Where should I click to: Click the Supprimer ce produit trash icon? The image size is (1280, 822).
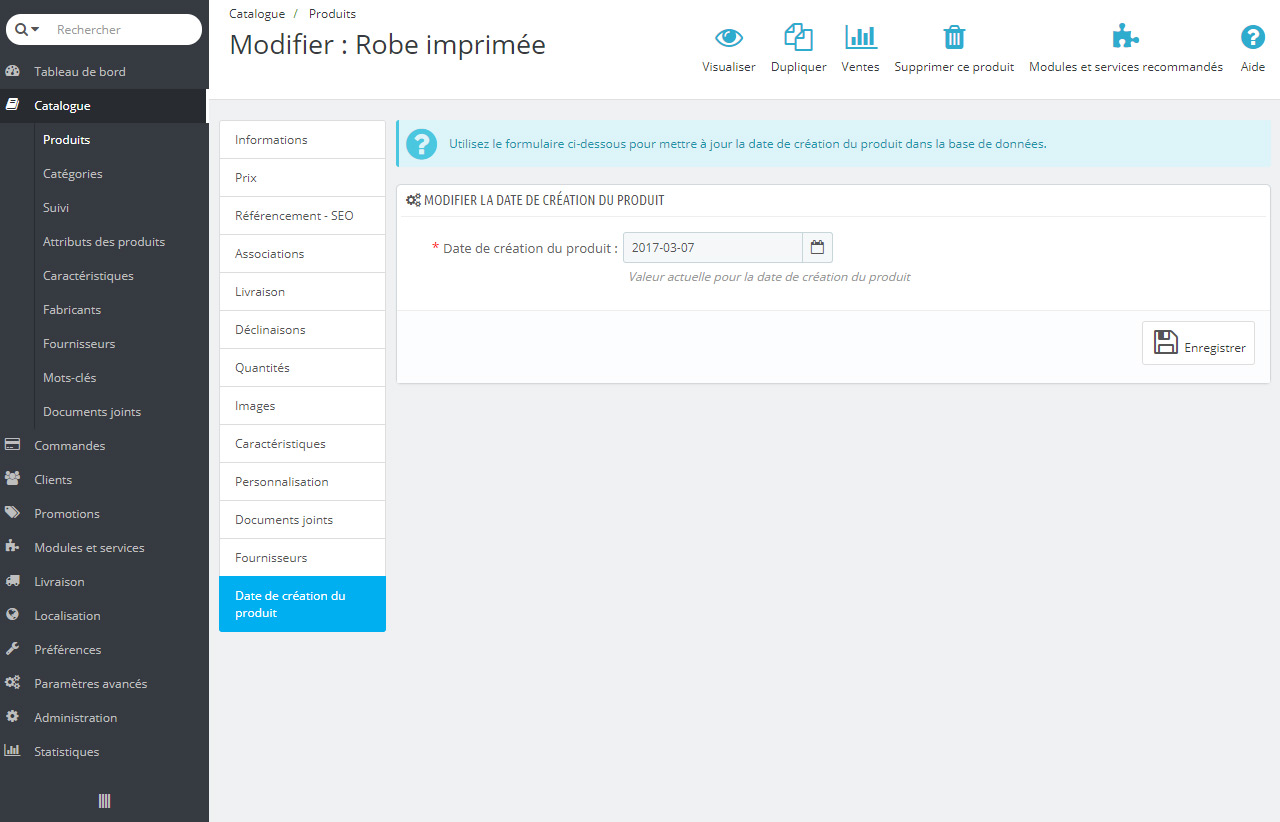tap(954, 38)
